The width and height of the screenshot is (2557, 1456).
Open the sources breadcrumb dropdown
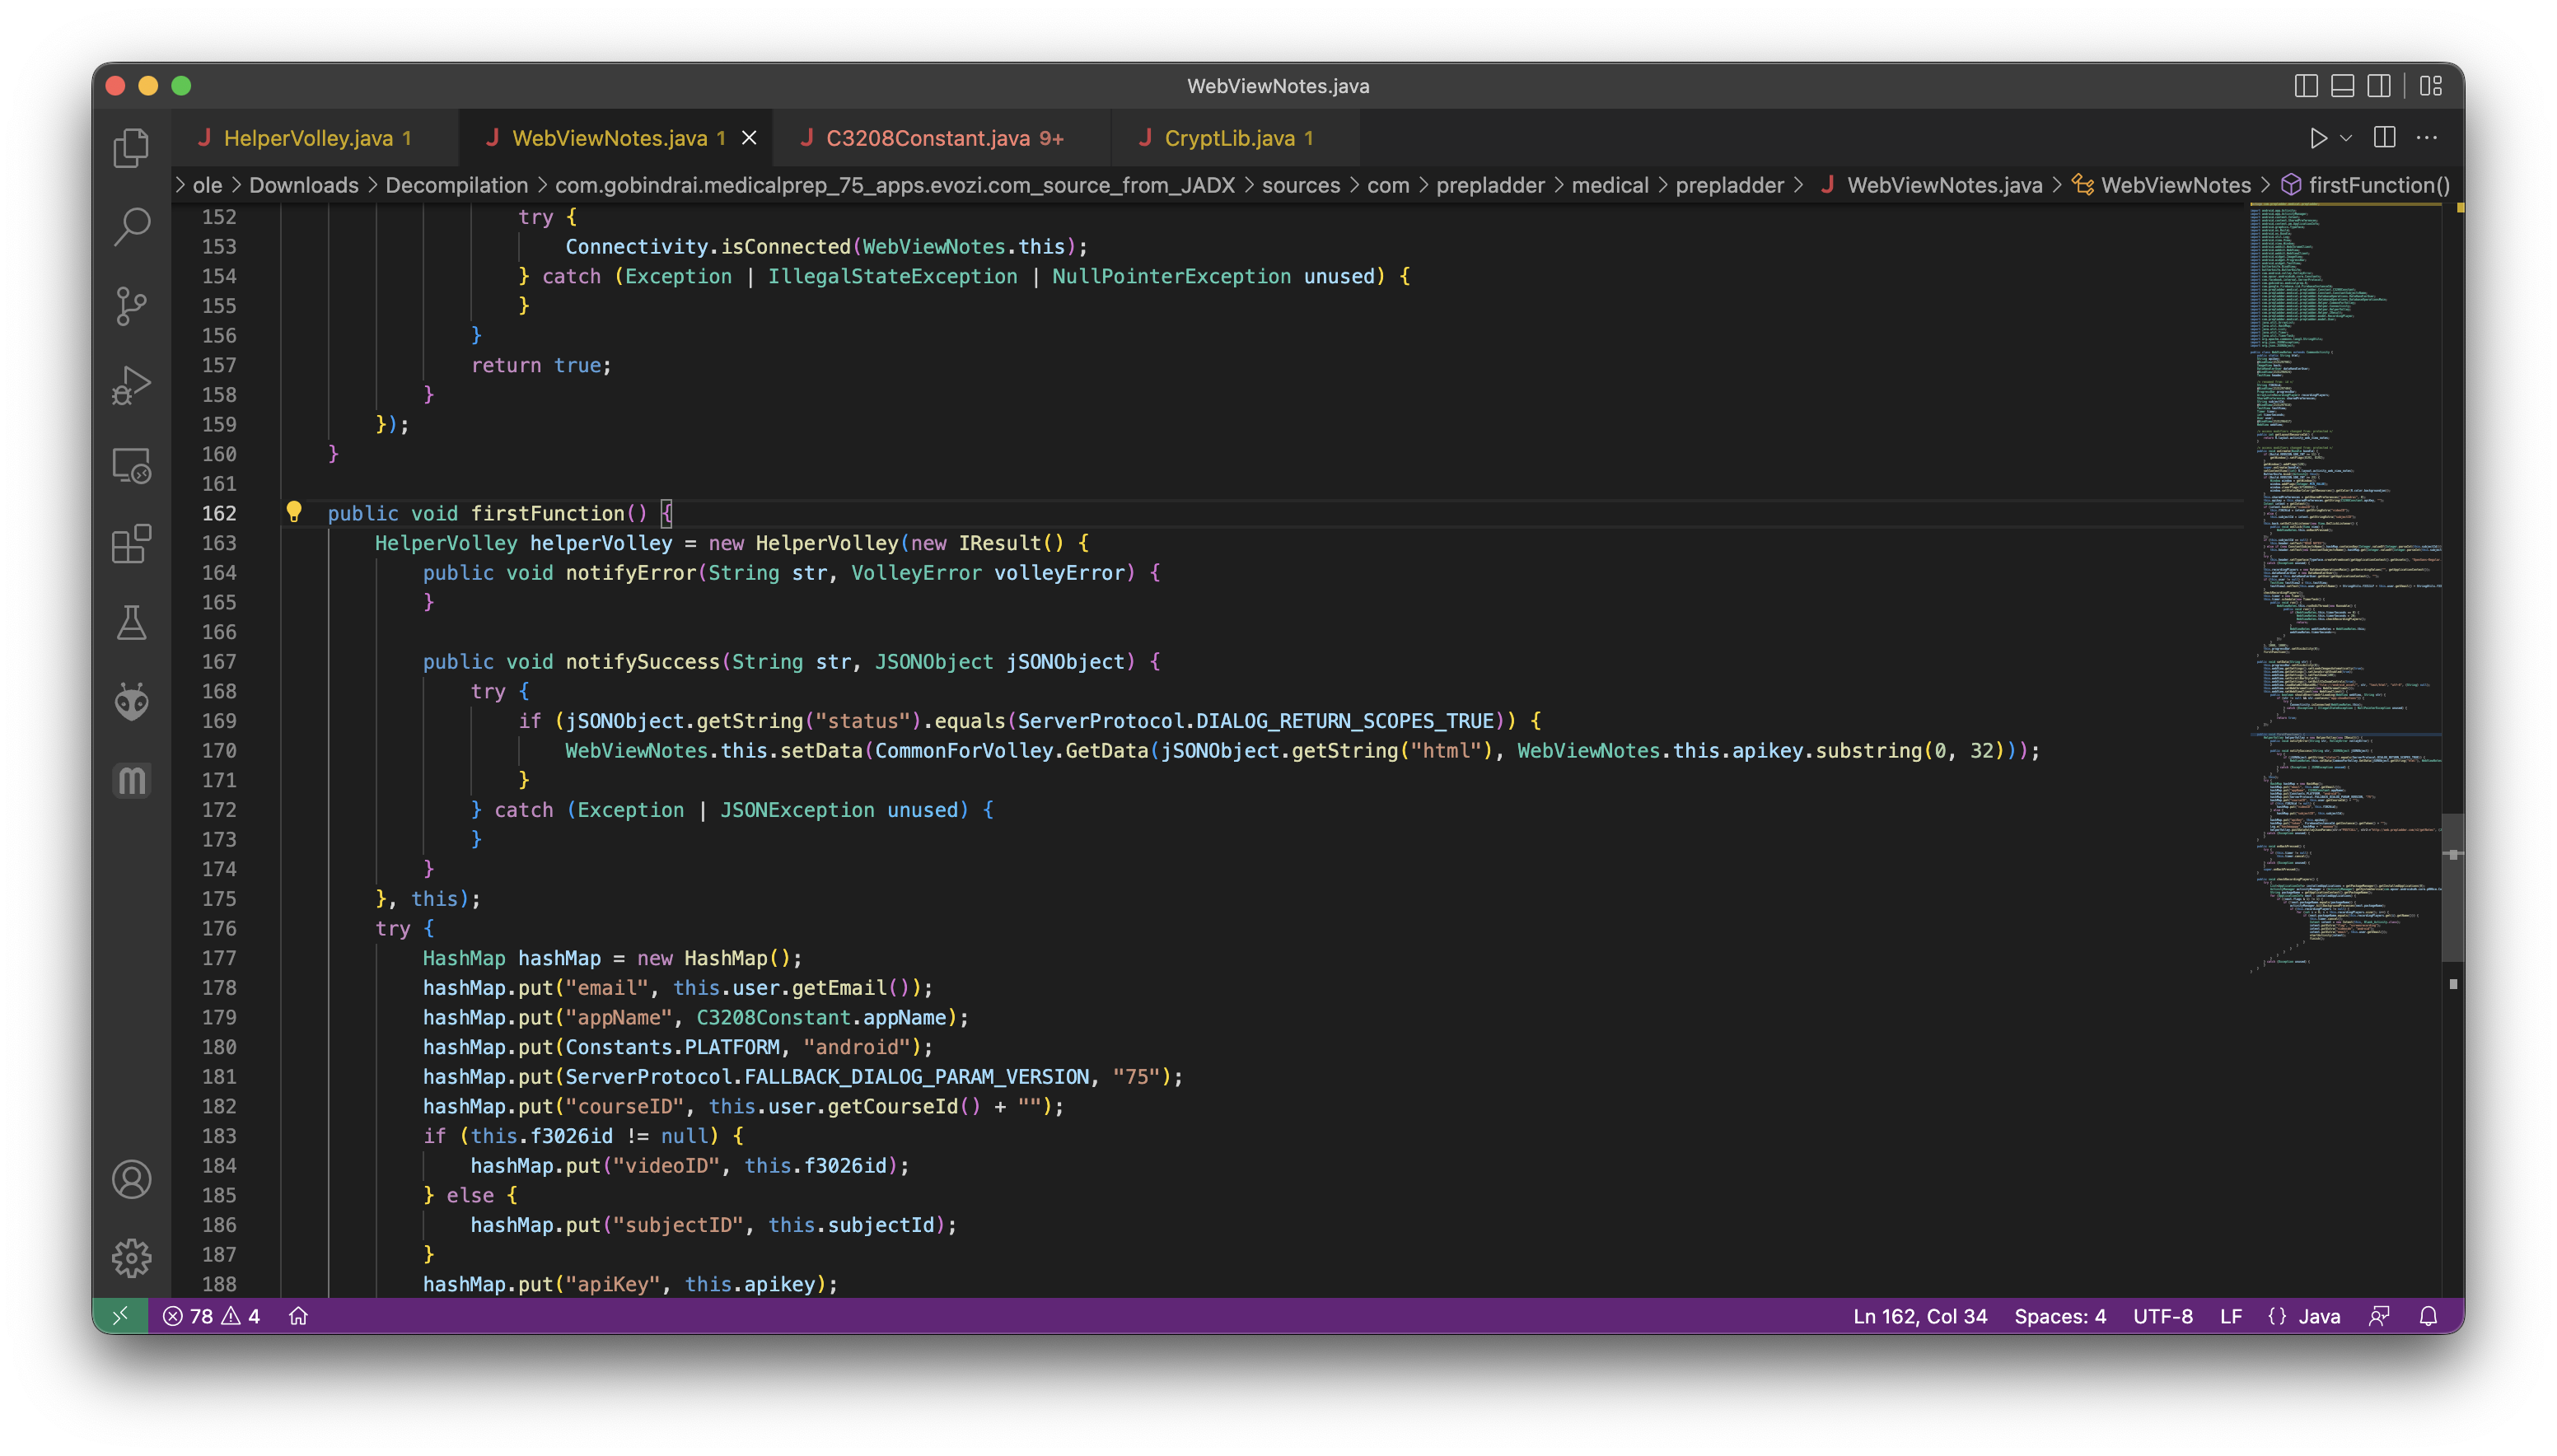(x=1300, y=185)
